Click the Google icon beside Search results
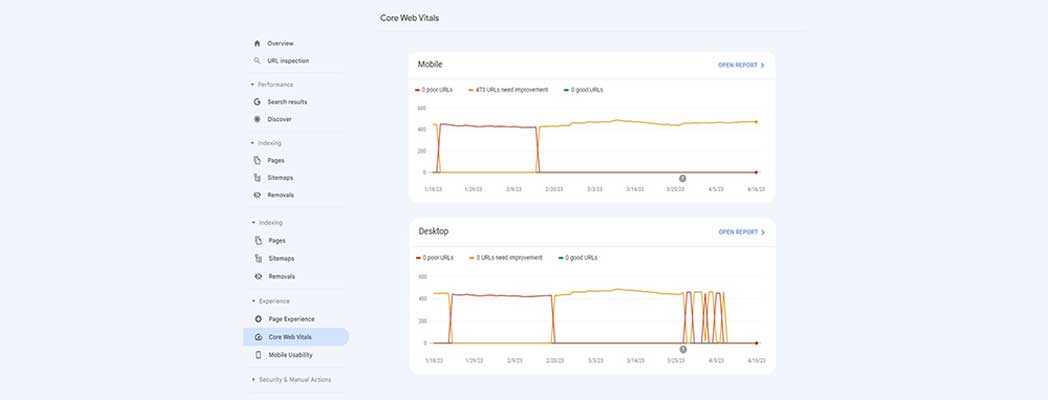The height and width of the screenshot is (400, 1048). click(x=257, y=102)
